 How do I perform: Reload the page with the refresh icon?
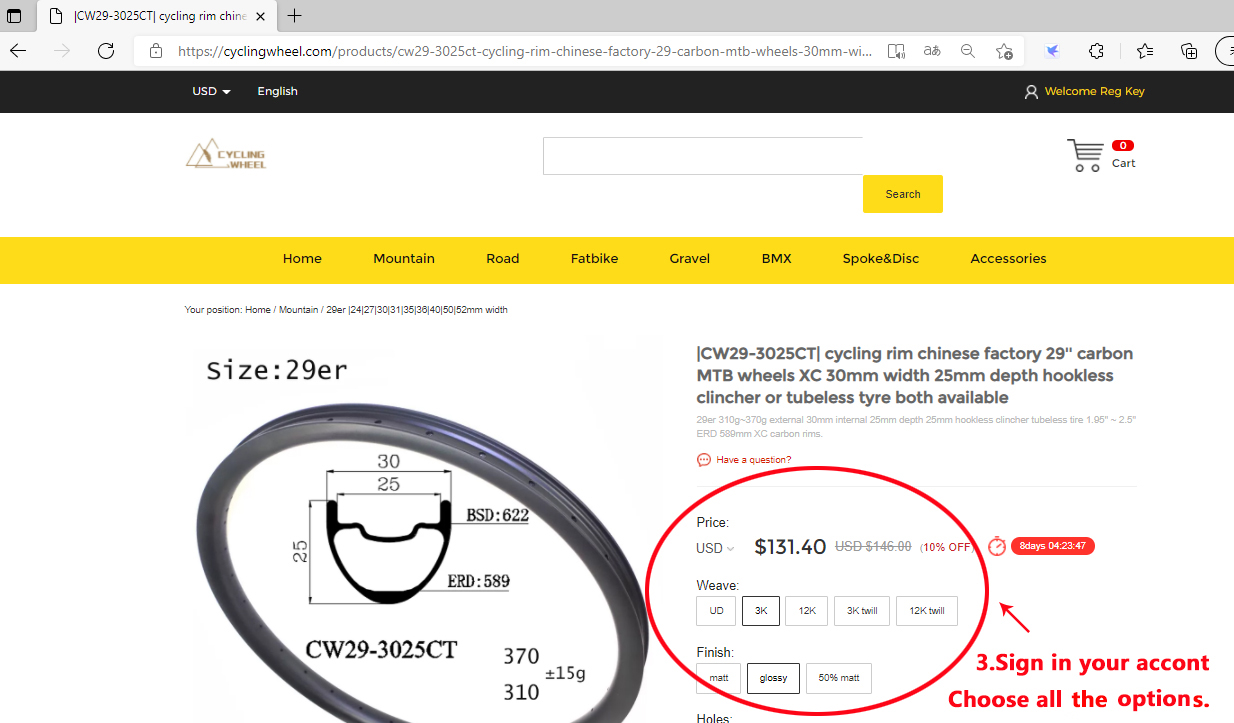pos(106,51)
